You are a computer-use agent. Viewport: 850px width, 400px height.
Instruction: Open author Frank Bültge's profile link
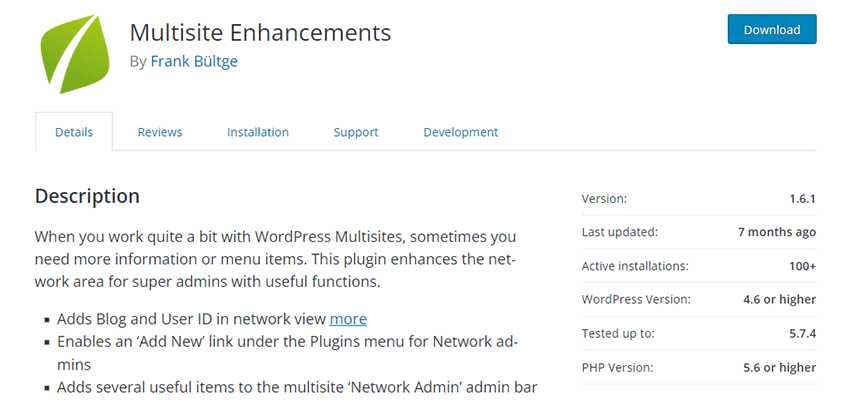coord(194,61)
